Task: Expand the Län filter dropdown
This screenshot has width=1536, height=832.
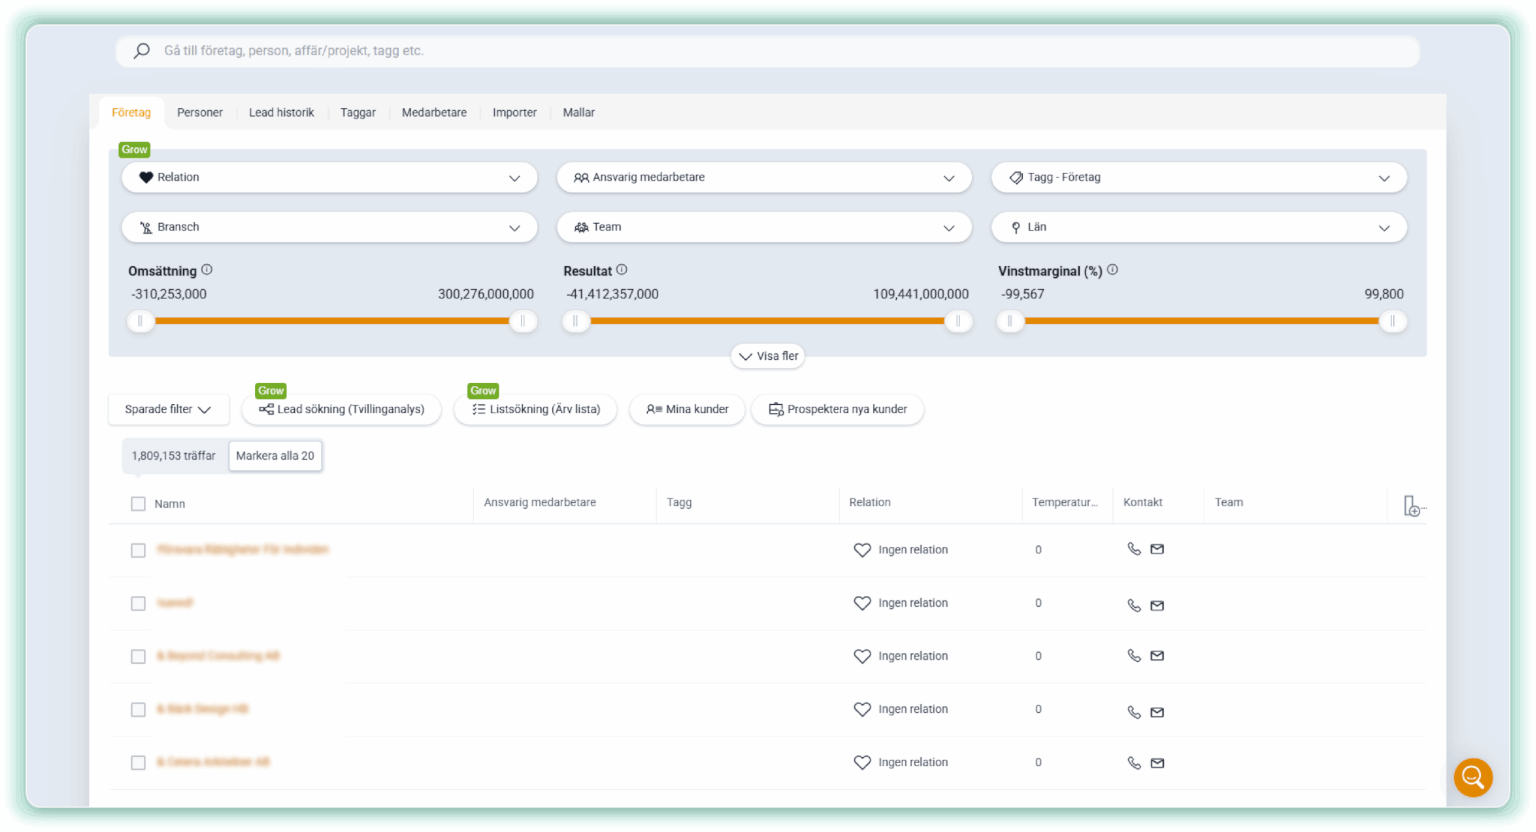Action: [1198, 227]
